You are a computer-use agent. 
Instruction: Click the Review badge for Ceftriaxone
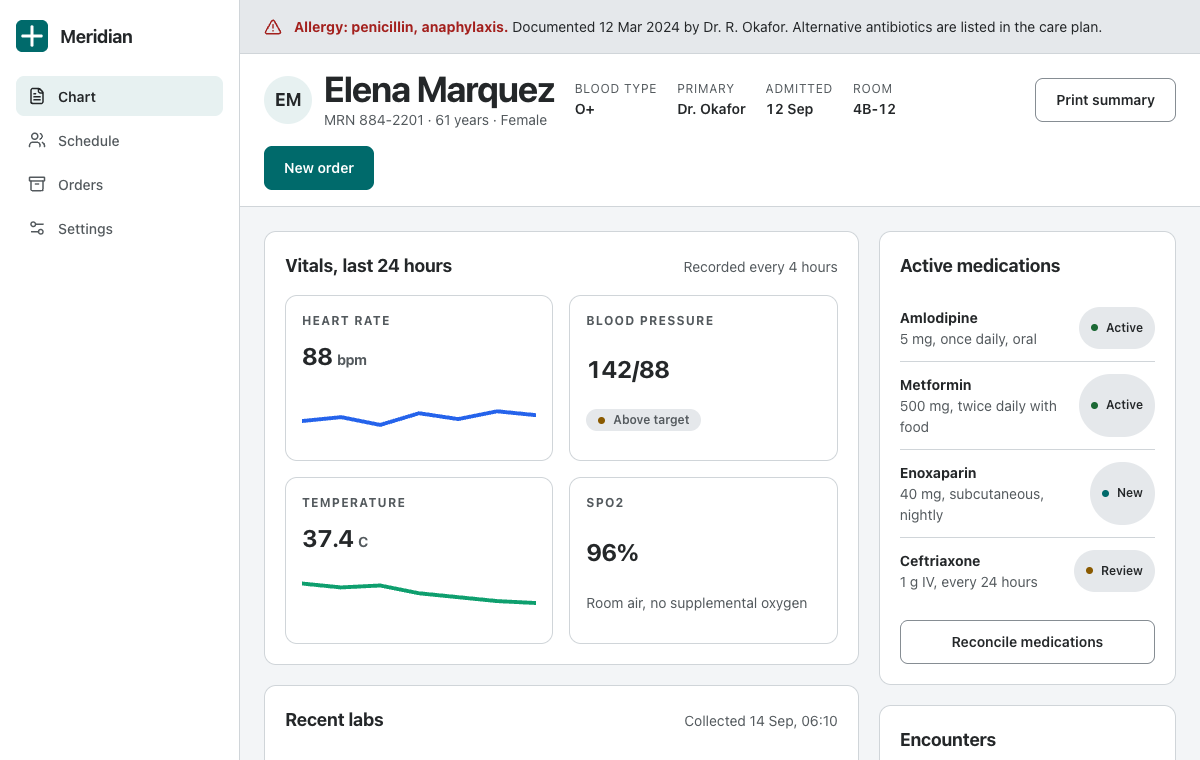click(x=1114, y=571)
